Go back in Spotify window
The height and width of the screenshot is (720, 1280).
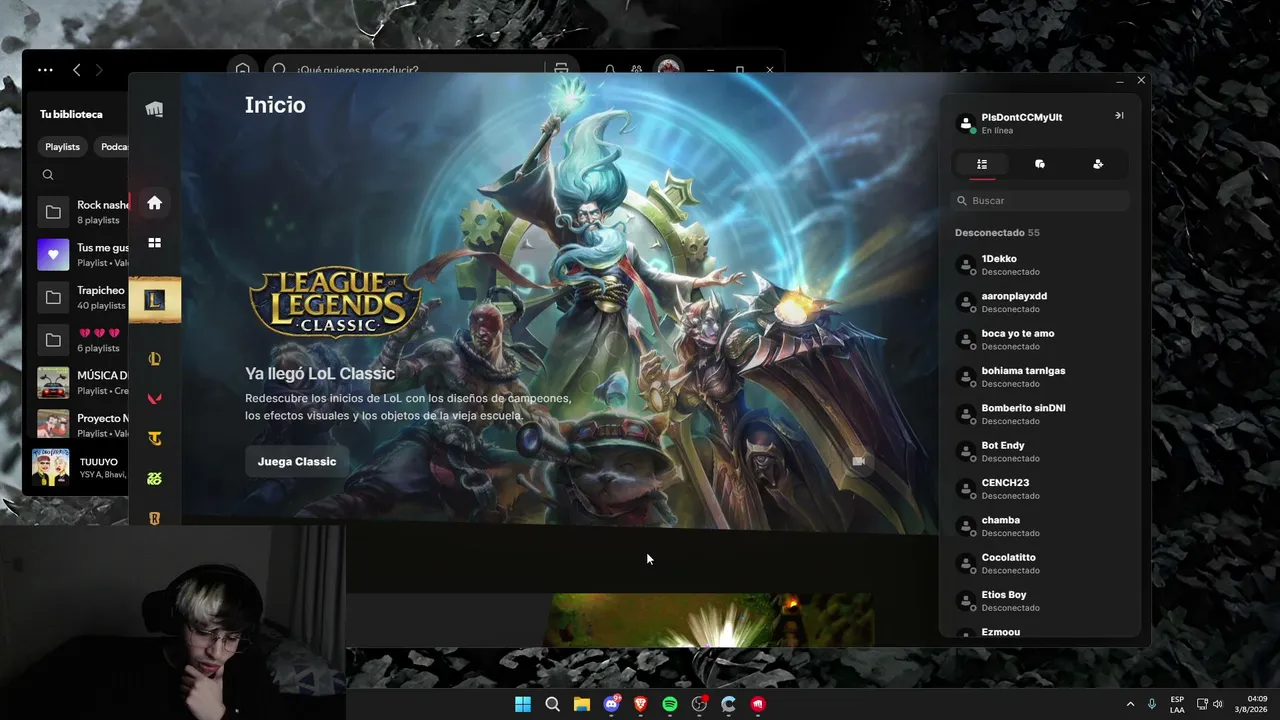77,70
